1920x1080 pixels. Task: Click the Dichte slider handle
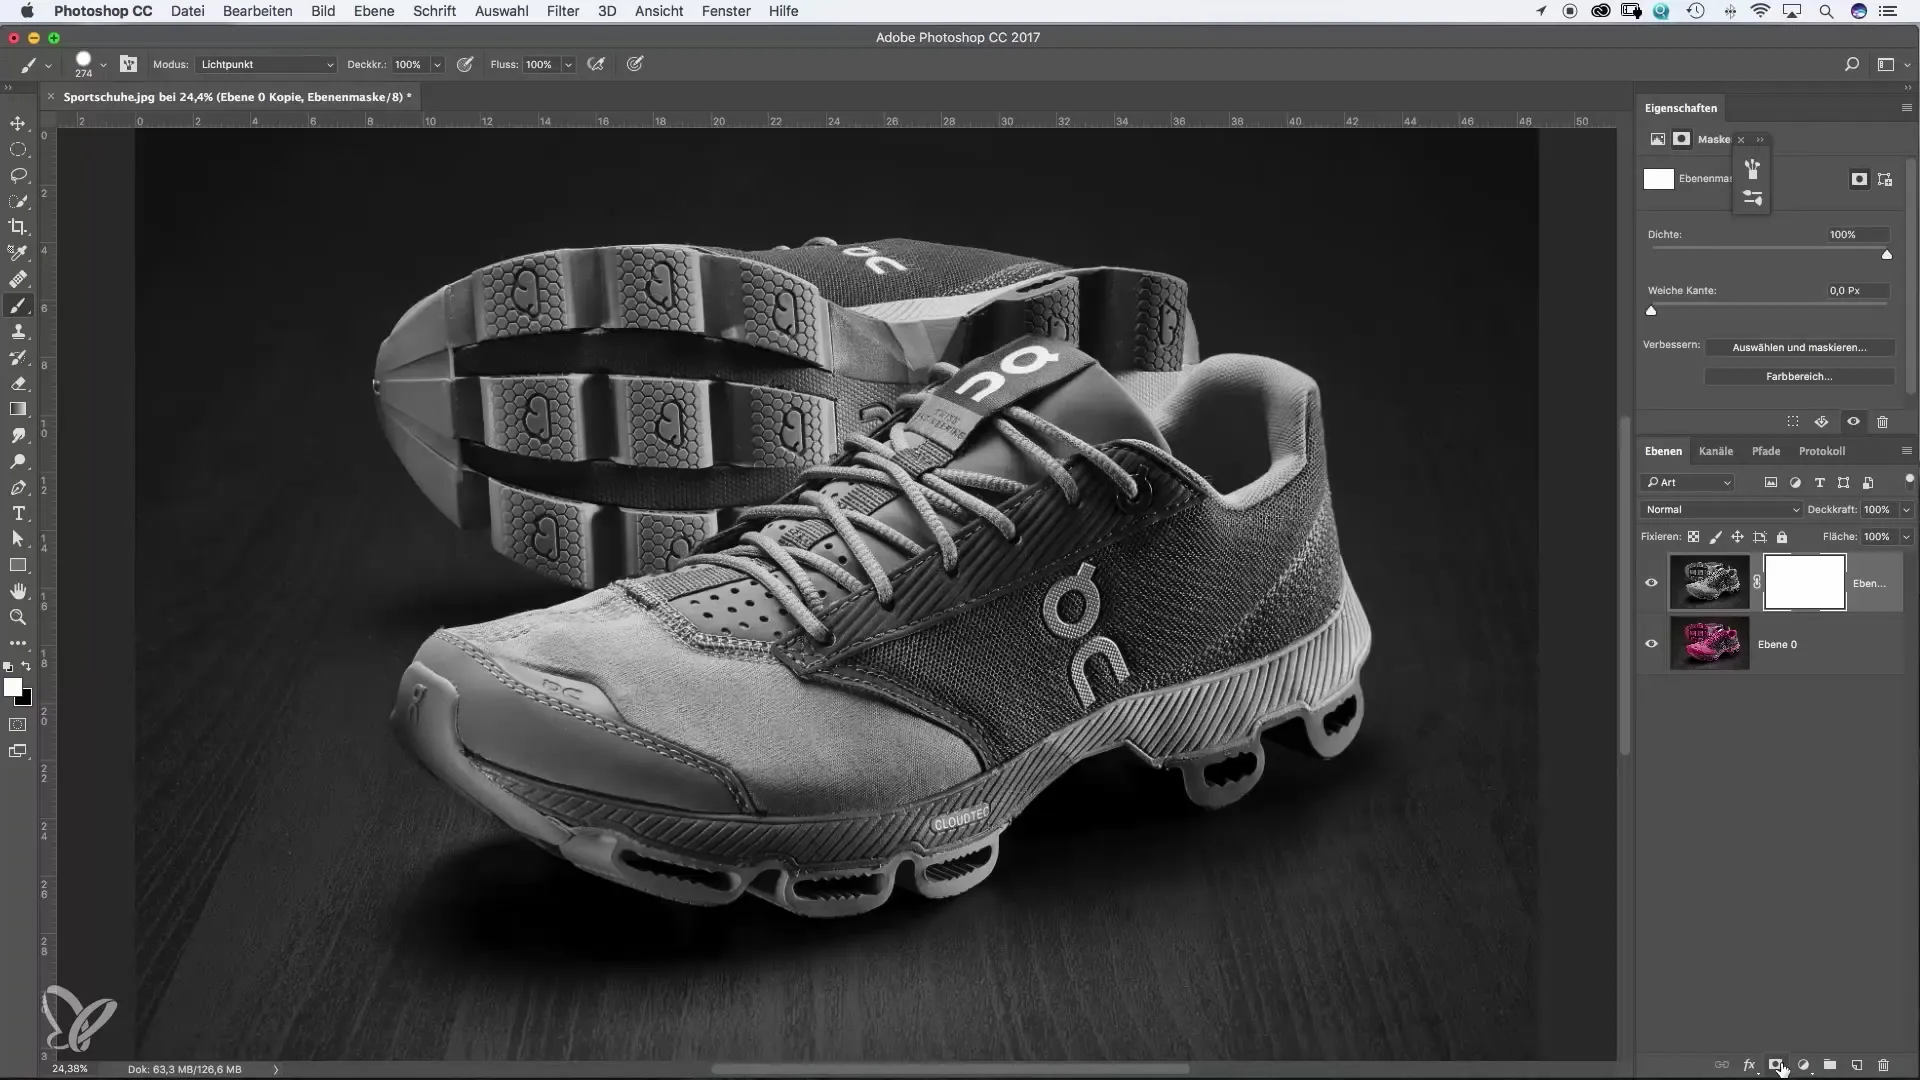[x=1887, y=255]
